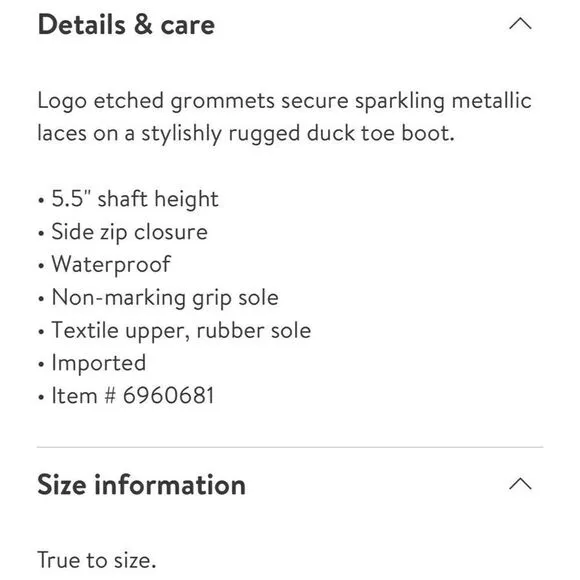Select the Waterproof bullet item
The height and width of the screenshot is (580, 580).
(x=111, y=265)
